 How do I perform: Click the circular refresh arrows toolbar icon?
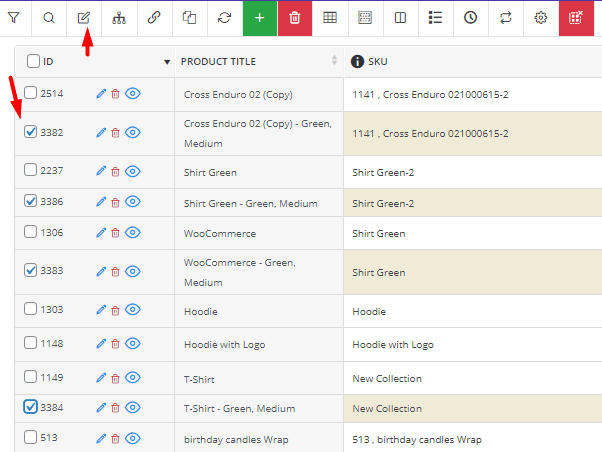click(225, 18)
